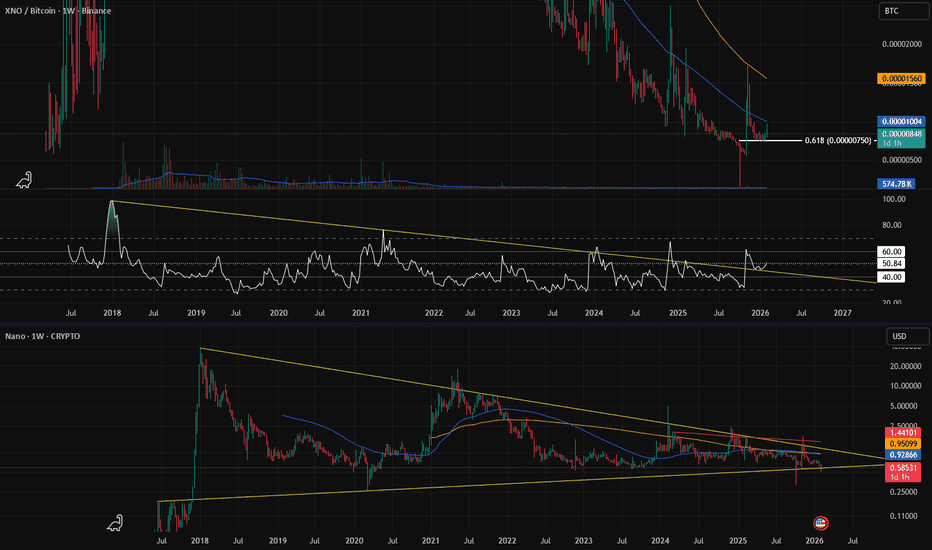Click the 80.00 RSI scale value

[x=894, y=225]
